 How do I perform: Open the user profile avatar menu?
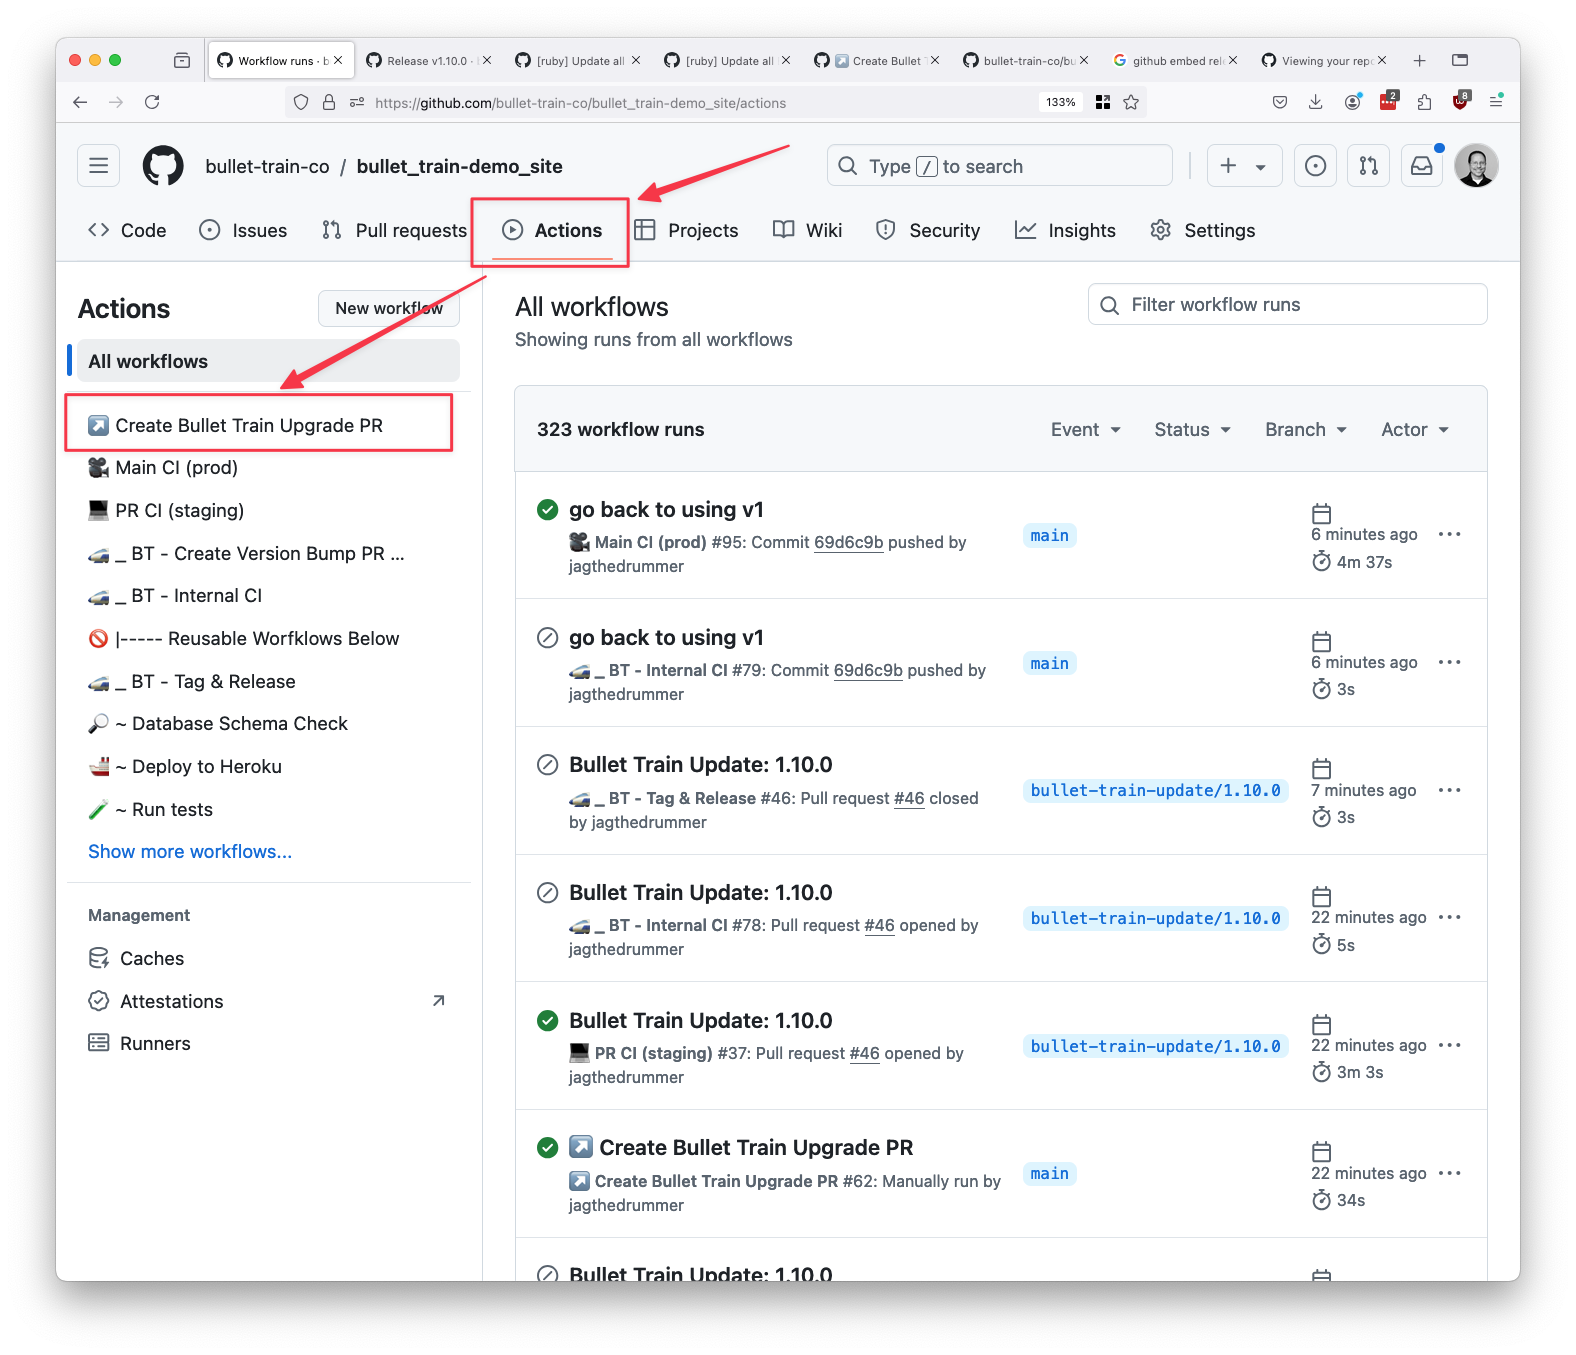pos(1476,166)
